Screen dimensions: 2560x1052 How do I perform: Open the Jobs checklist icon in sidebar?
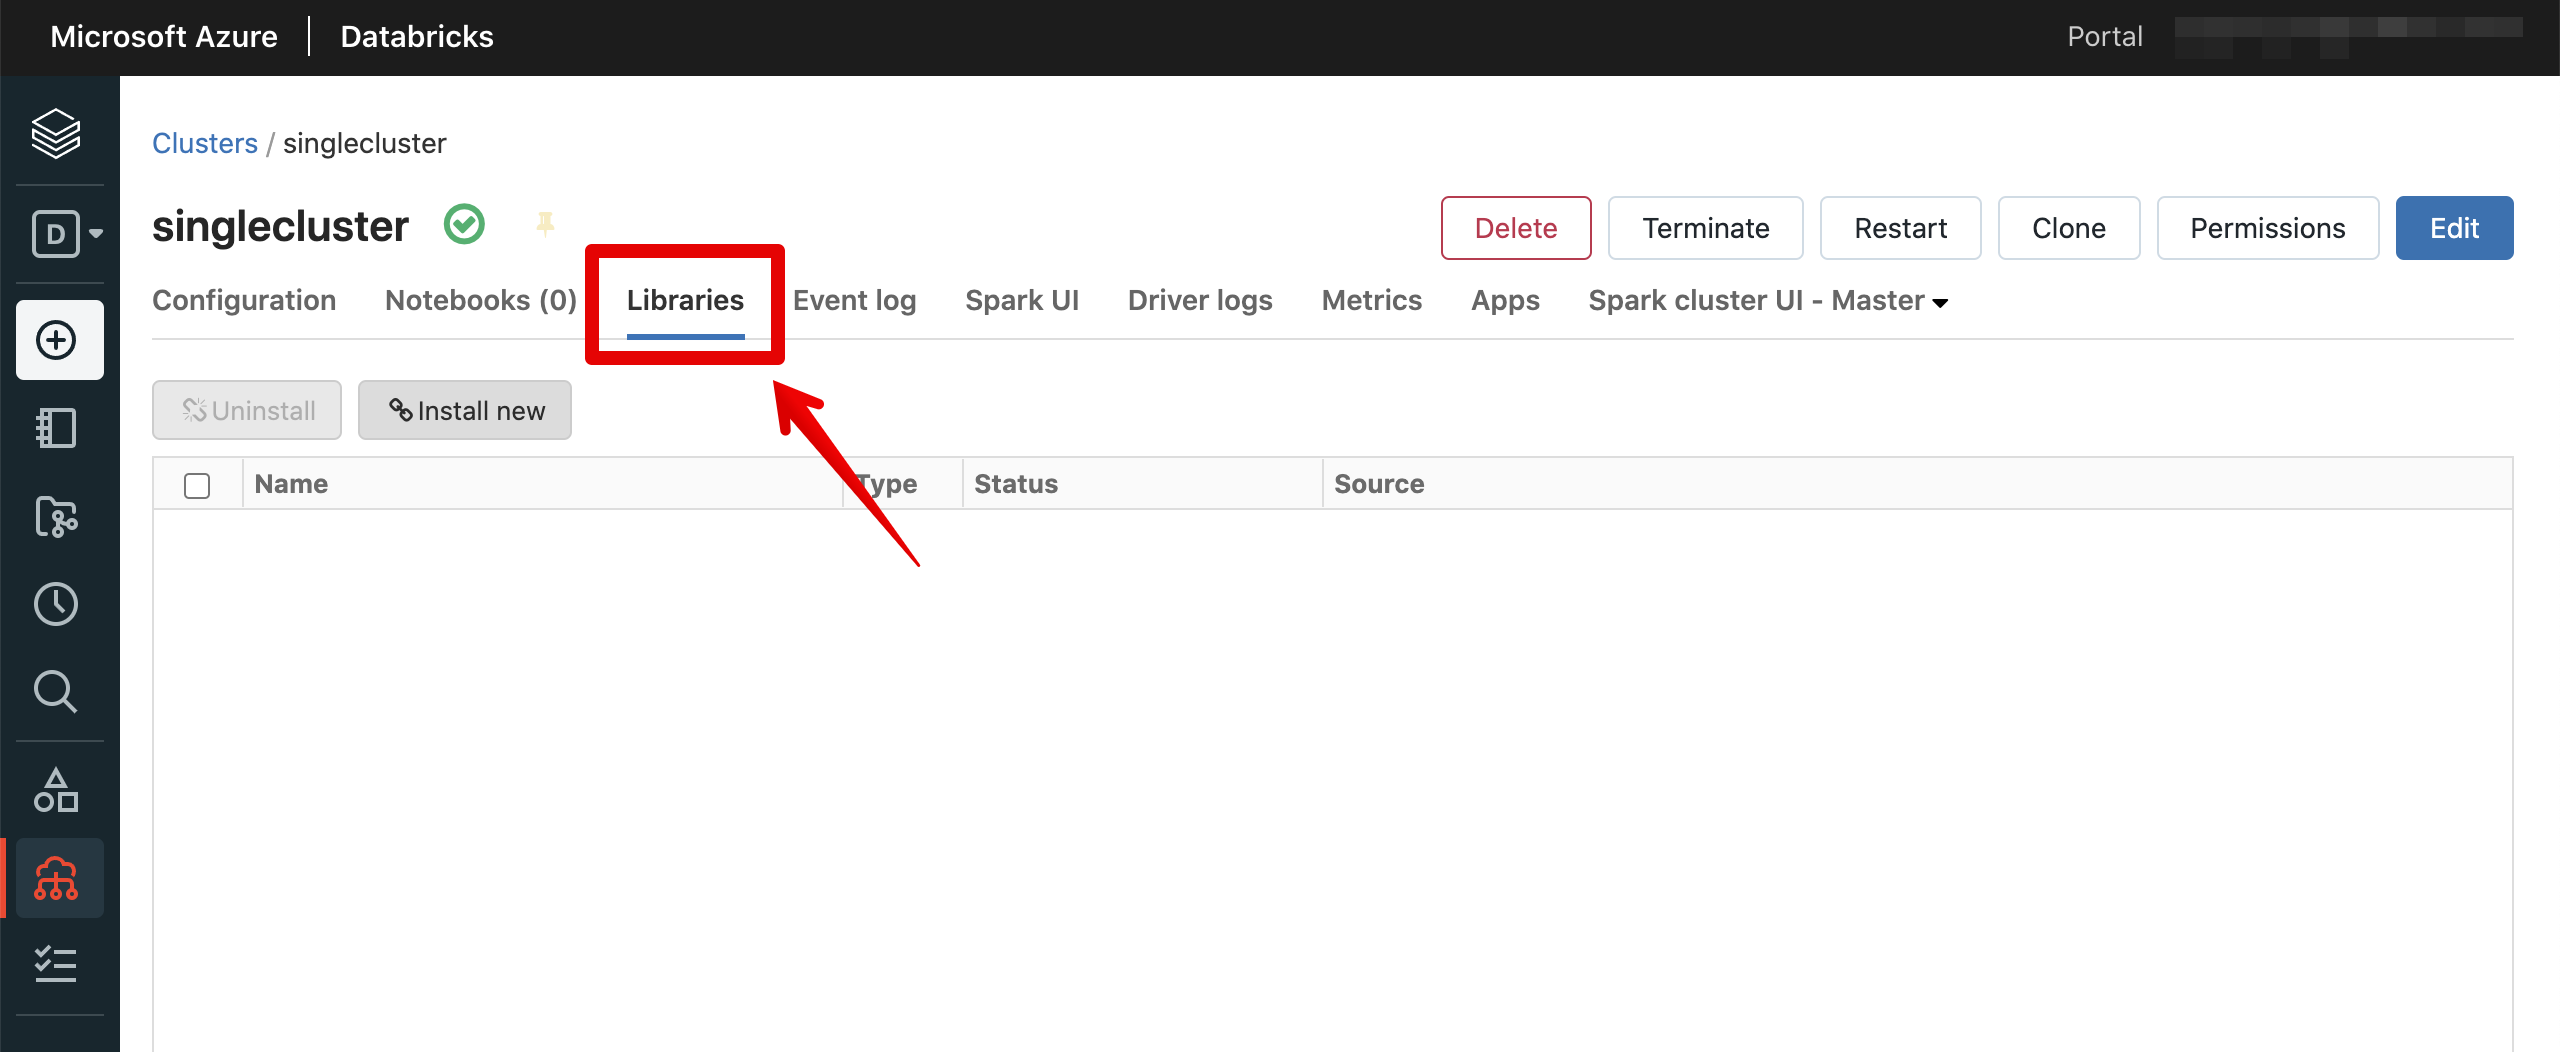point(57,964)
